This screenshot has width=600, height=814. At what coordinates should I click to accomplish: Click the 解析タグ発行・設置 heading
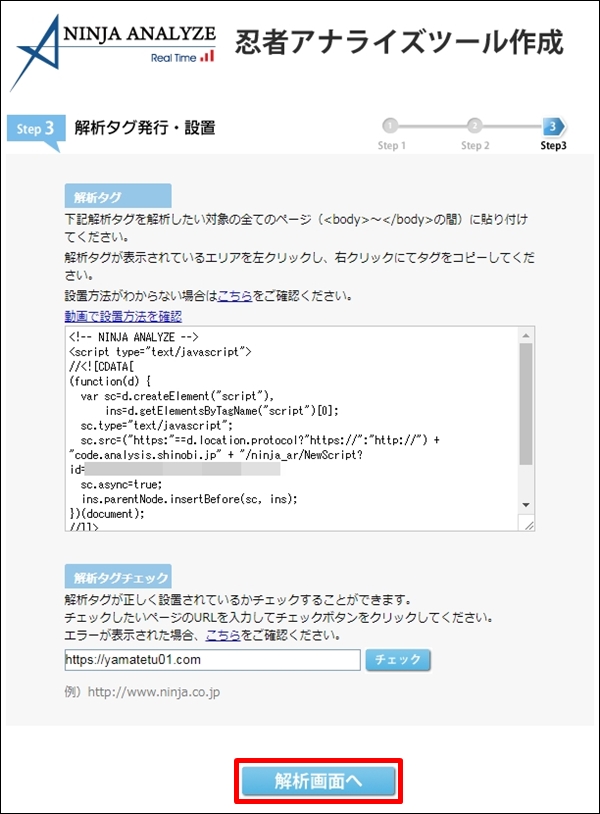click(145, 128)
